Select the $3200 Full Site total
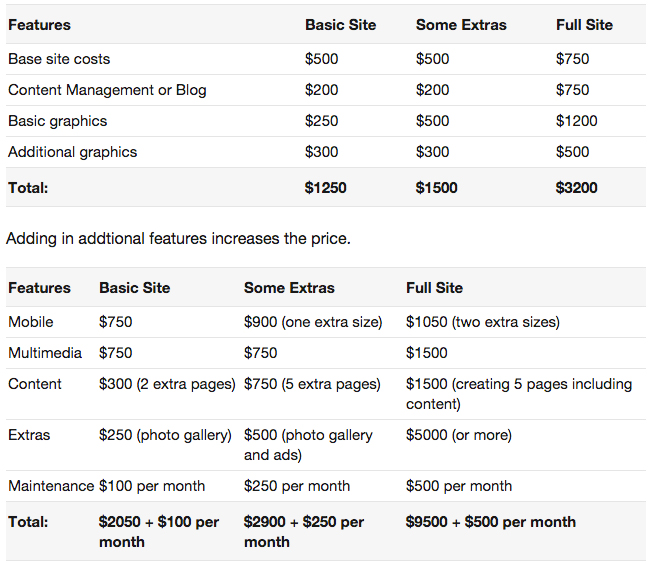Screen dimensions: 650x565 click(x=577, y=187)
